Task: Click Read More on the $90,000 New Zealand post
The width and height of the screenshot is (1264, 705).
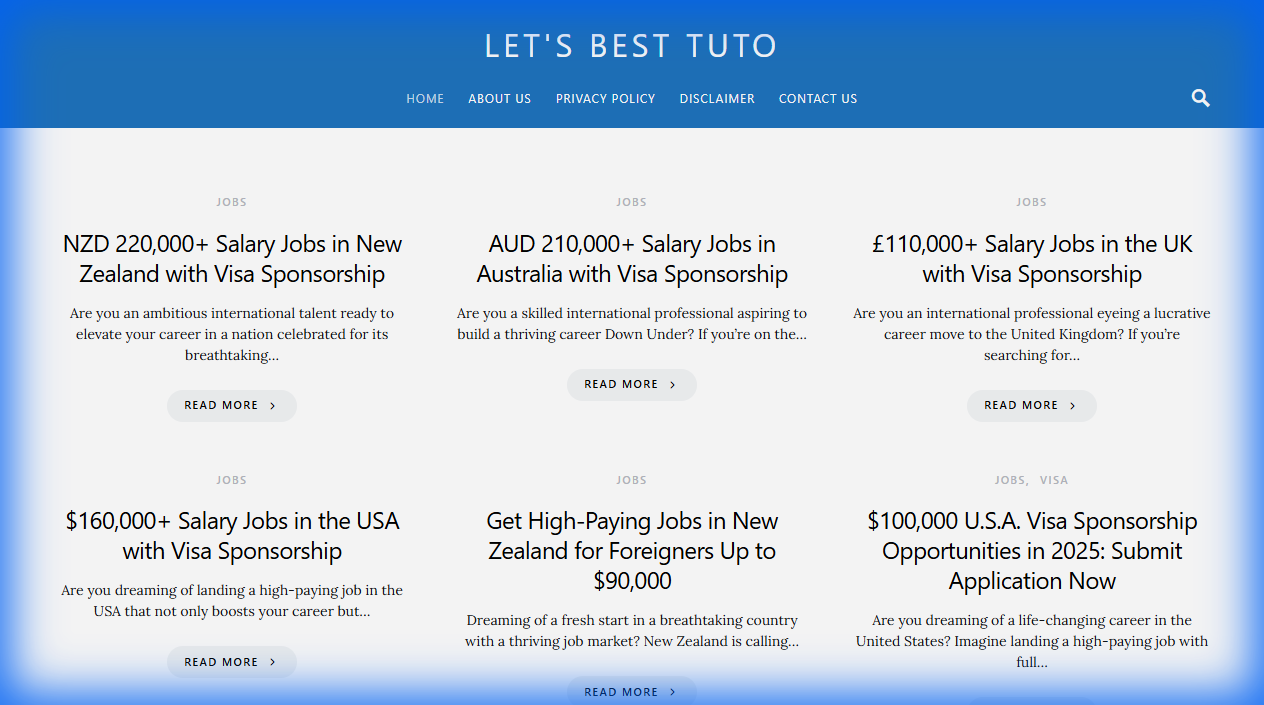Action: coord(631,691)
